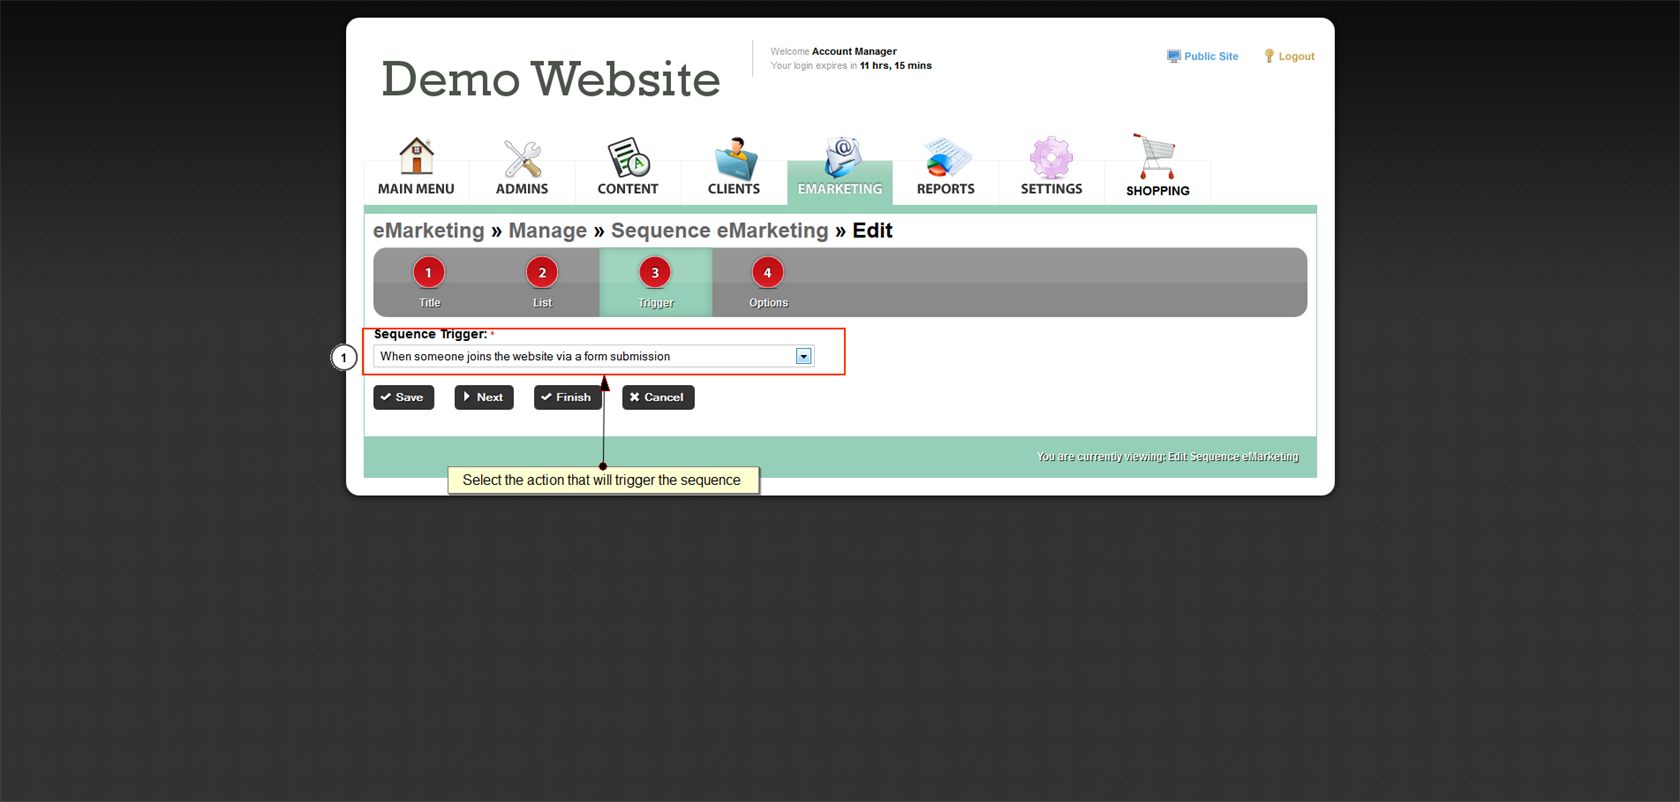Open the Reports pie chart icon
The height and width of the screenshot is (802, 1680).
click(x=945, y=158)
